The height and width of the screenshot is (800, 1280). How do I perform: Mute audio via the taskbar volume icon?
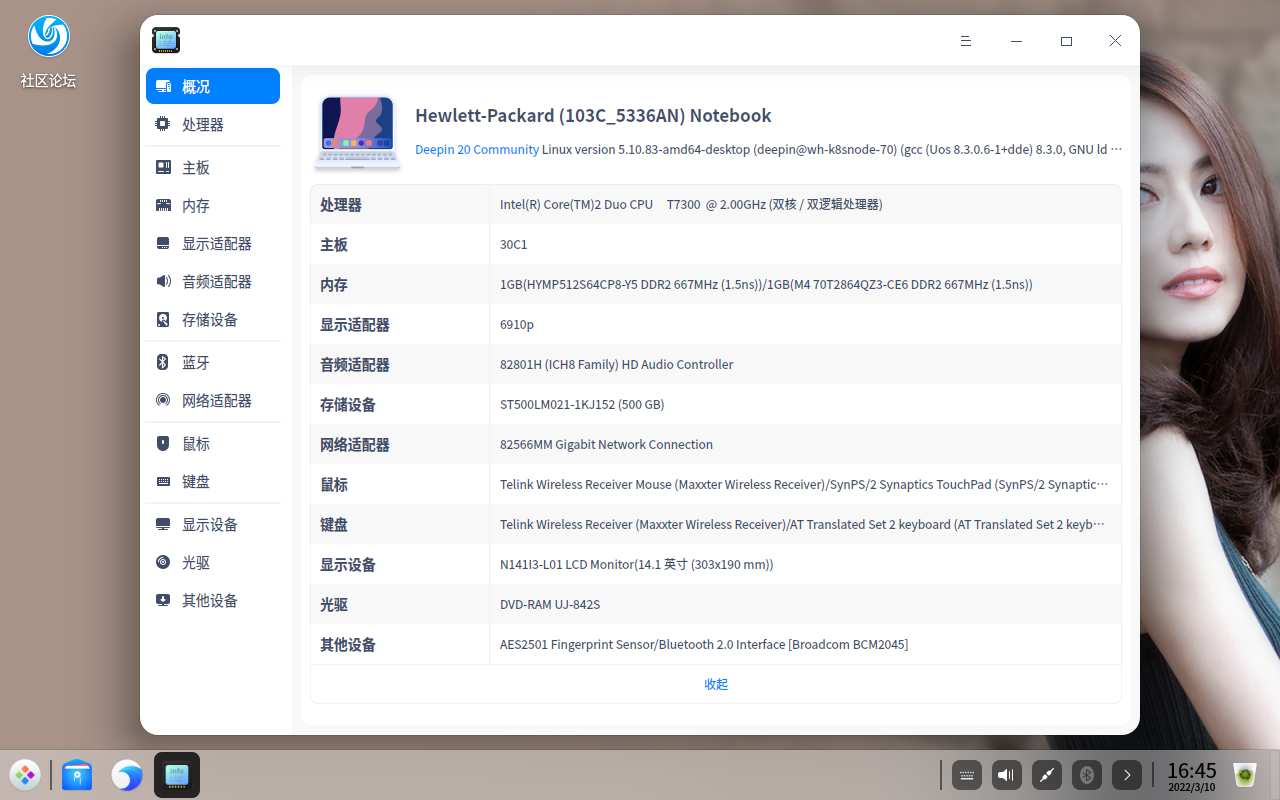tap(1006, 775)
